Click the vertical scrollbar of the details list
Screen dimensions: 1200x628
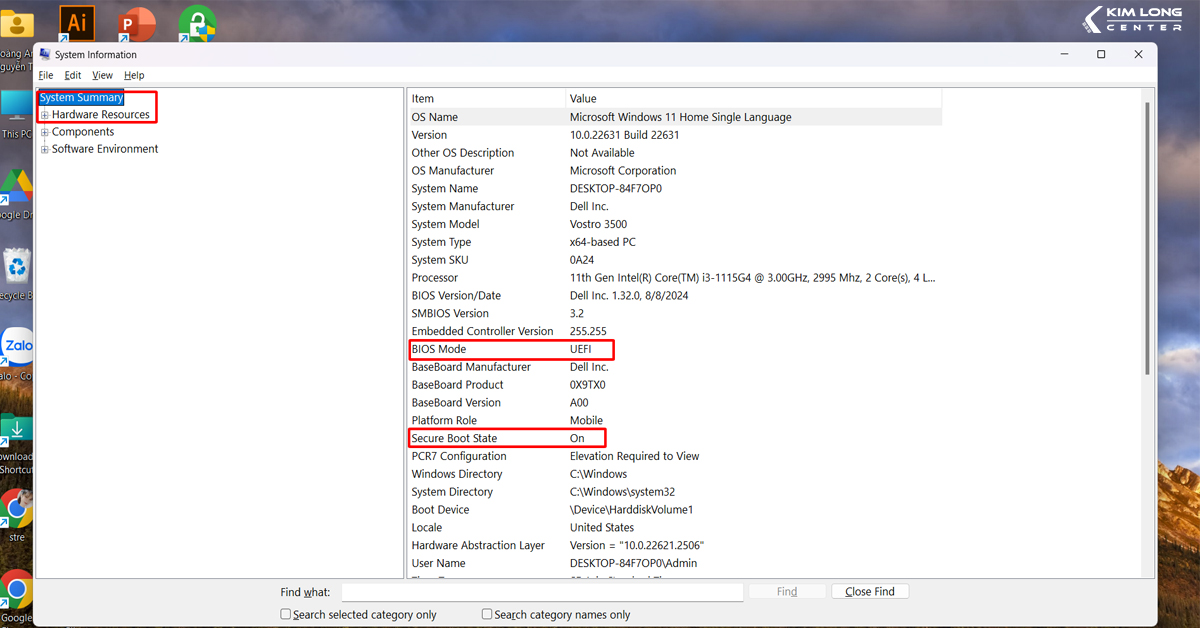coord(1147,240)
